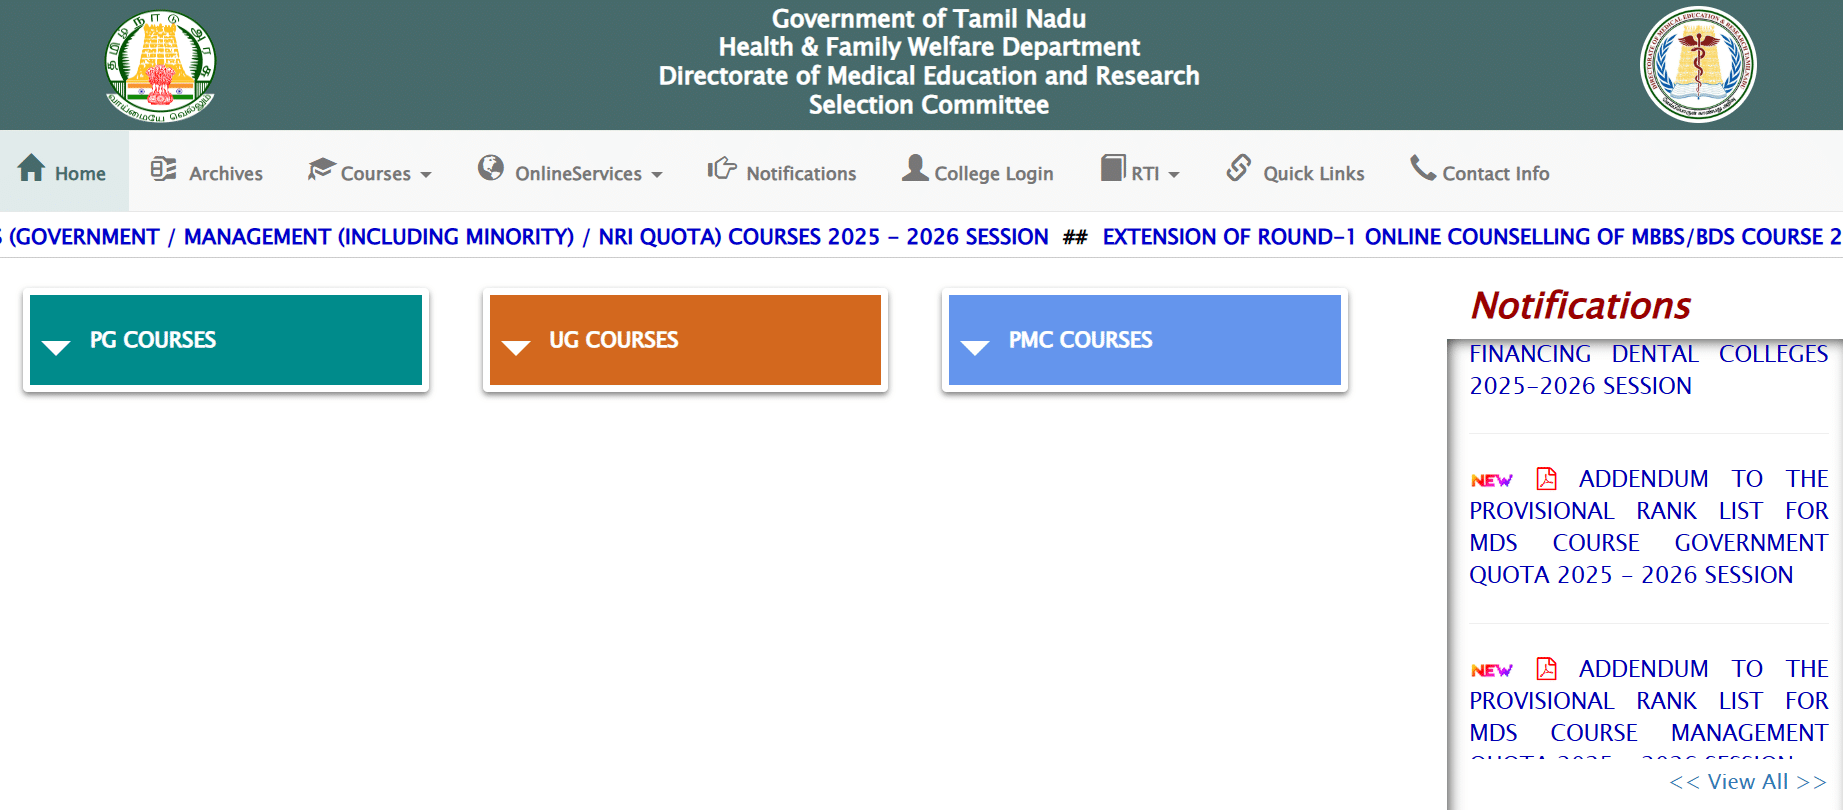Expand the PMC COURSES panel
1843x810 pixels.
[x=1144, y=340]
